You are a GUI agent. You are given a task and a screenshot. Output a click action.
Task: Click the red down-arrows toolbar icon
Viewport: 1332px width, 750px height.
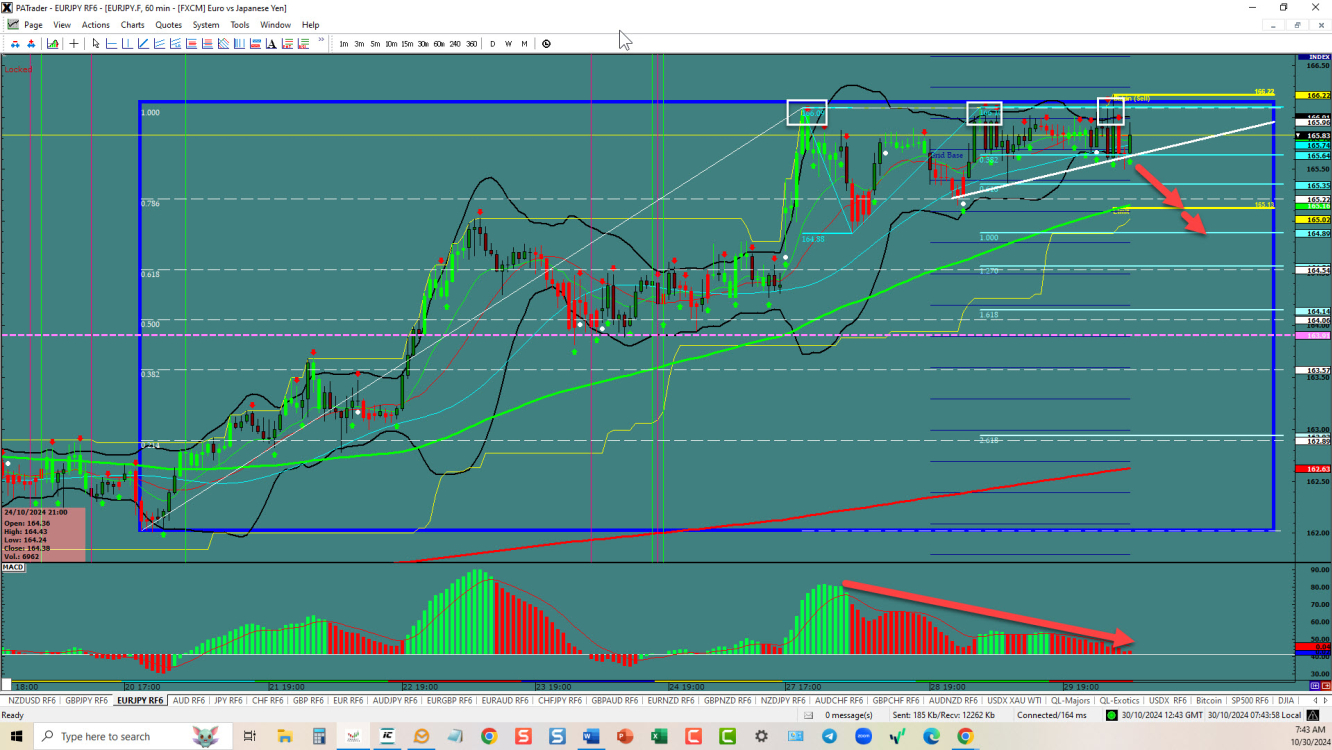pyautogui.click(x=16, y=43)
